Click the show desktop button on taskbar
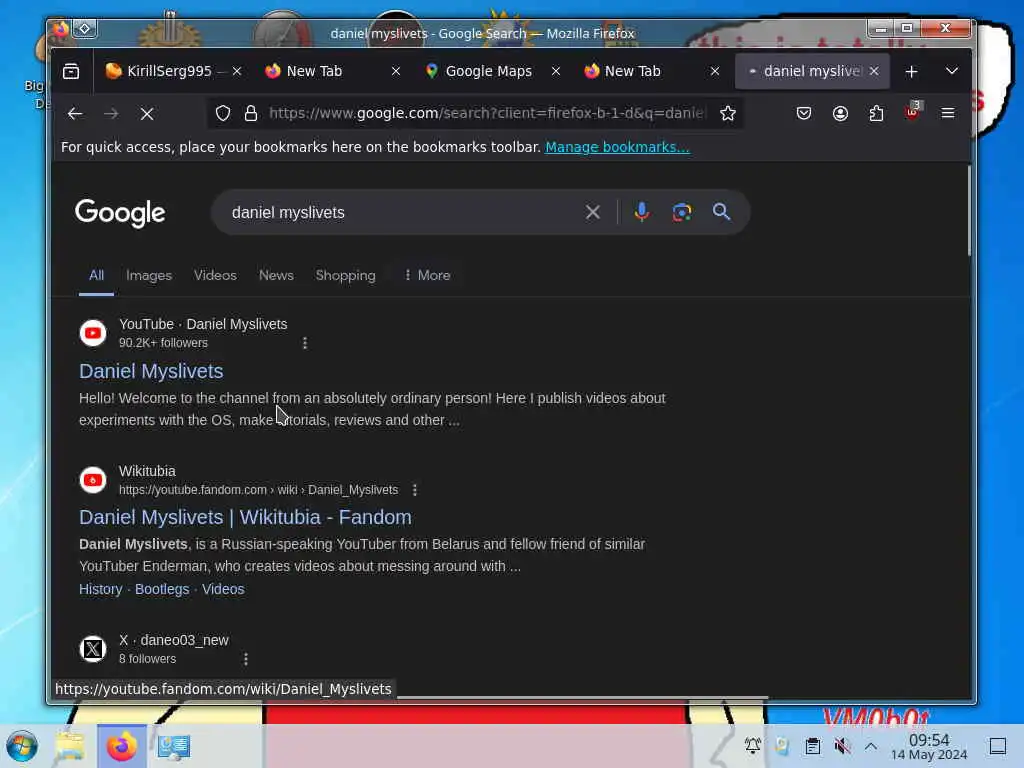The width and height of the screenshot is (1024, 768). (x=997, y=746)
